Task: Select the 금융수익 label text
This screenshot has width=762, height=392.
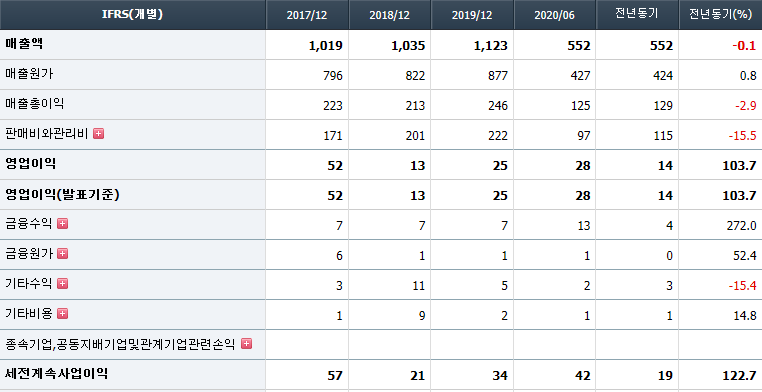Action: pyautogui.click(x=28, y=223)
